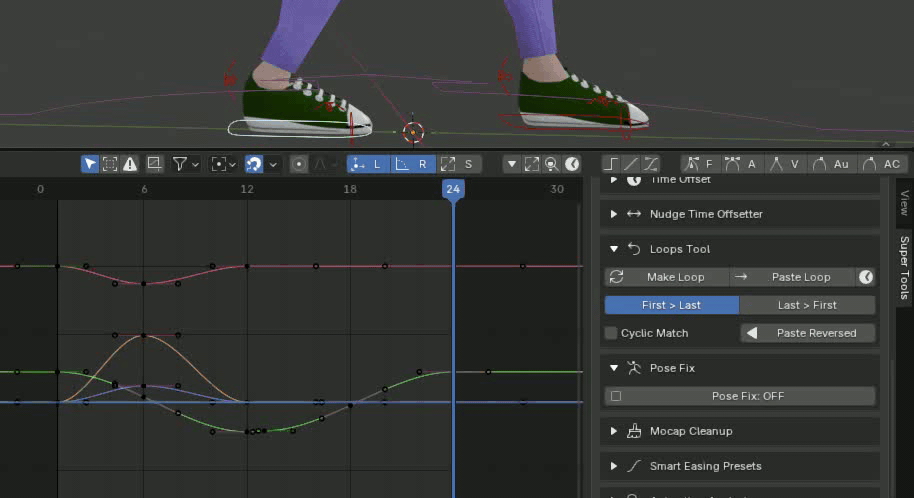Set Automatic handle type Au
This screenshot has height=498, width=914.
coord(831,164)
